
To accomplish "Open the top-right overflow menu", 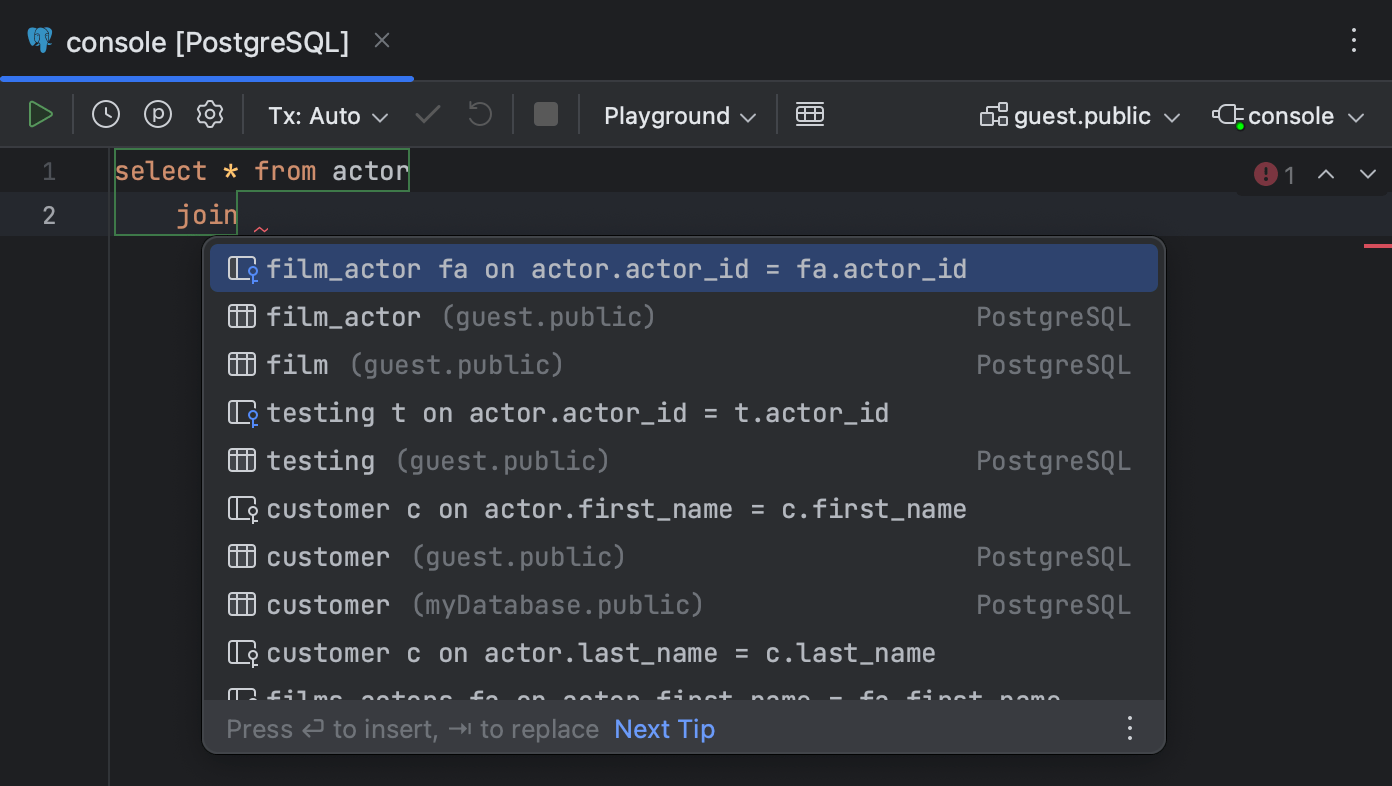I will (x=1354, y=41).
